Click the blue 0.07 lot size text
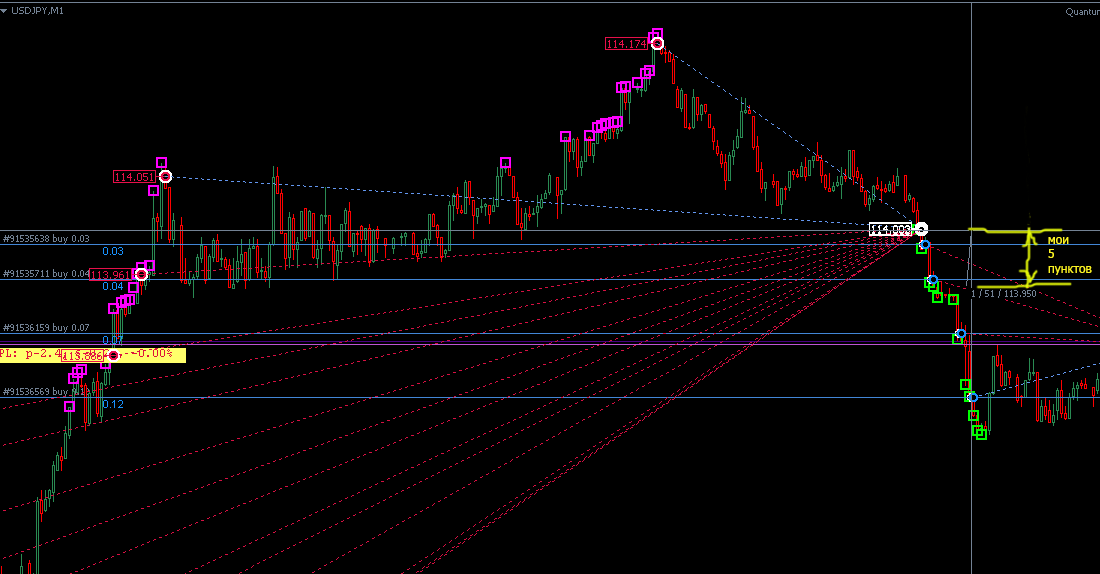 coord(113,340)
